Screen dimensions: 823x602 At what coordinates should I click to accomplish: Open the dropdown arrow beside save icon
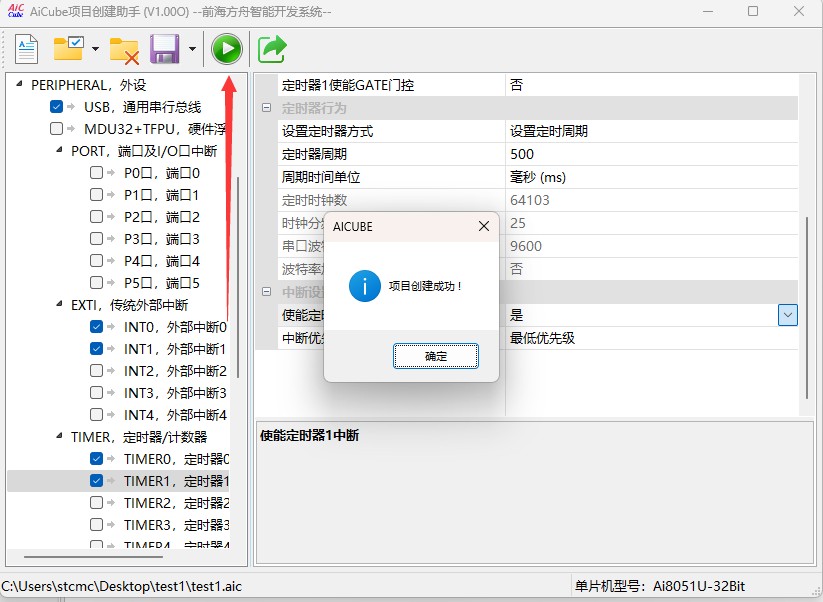(192, 49)
